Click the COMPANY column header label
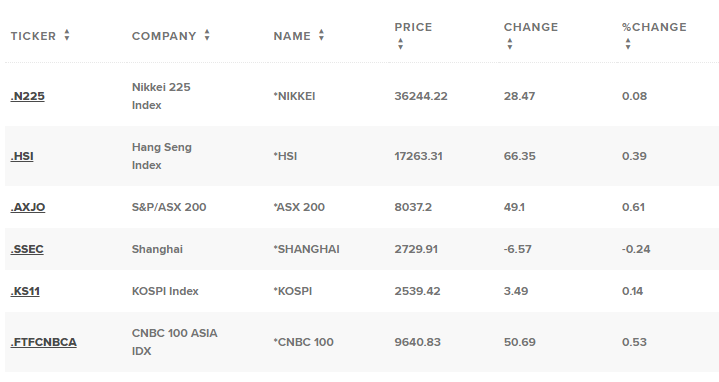This screenshot has width=719, height=382. point(164,36)
